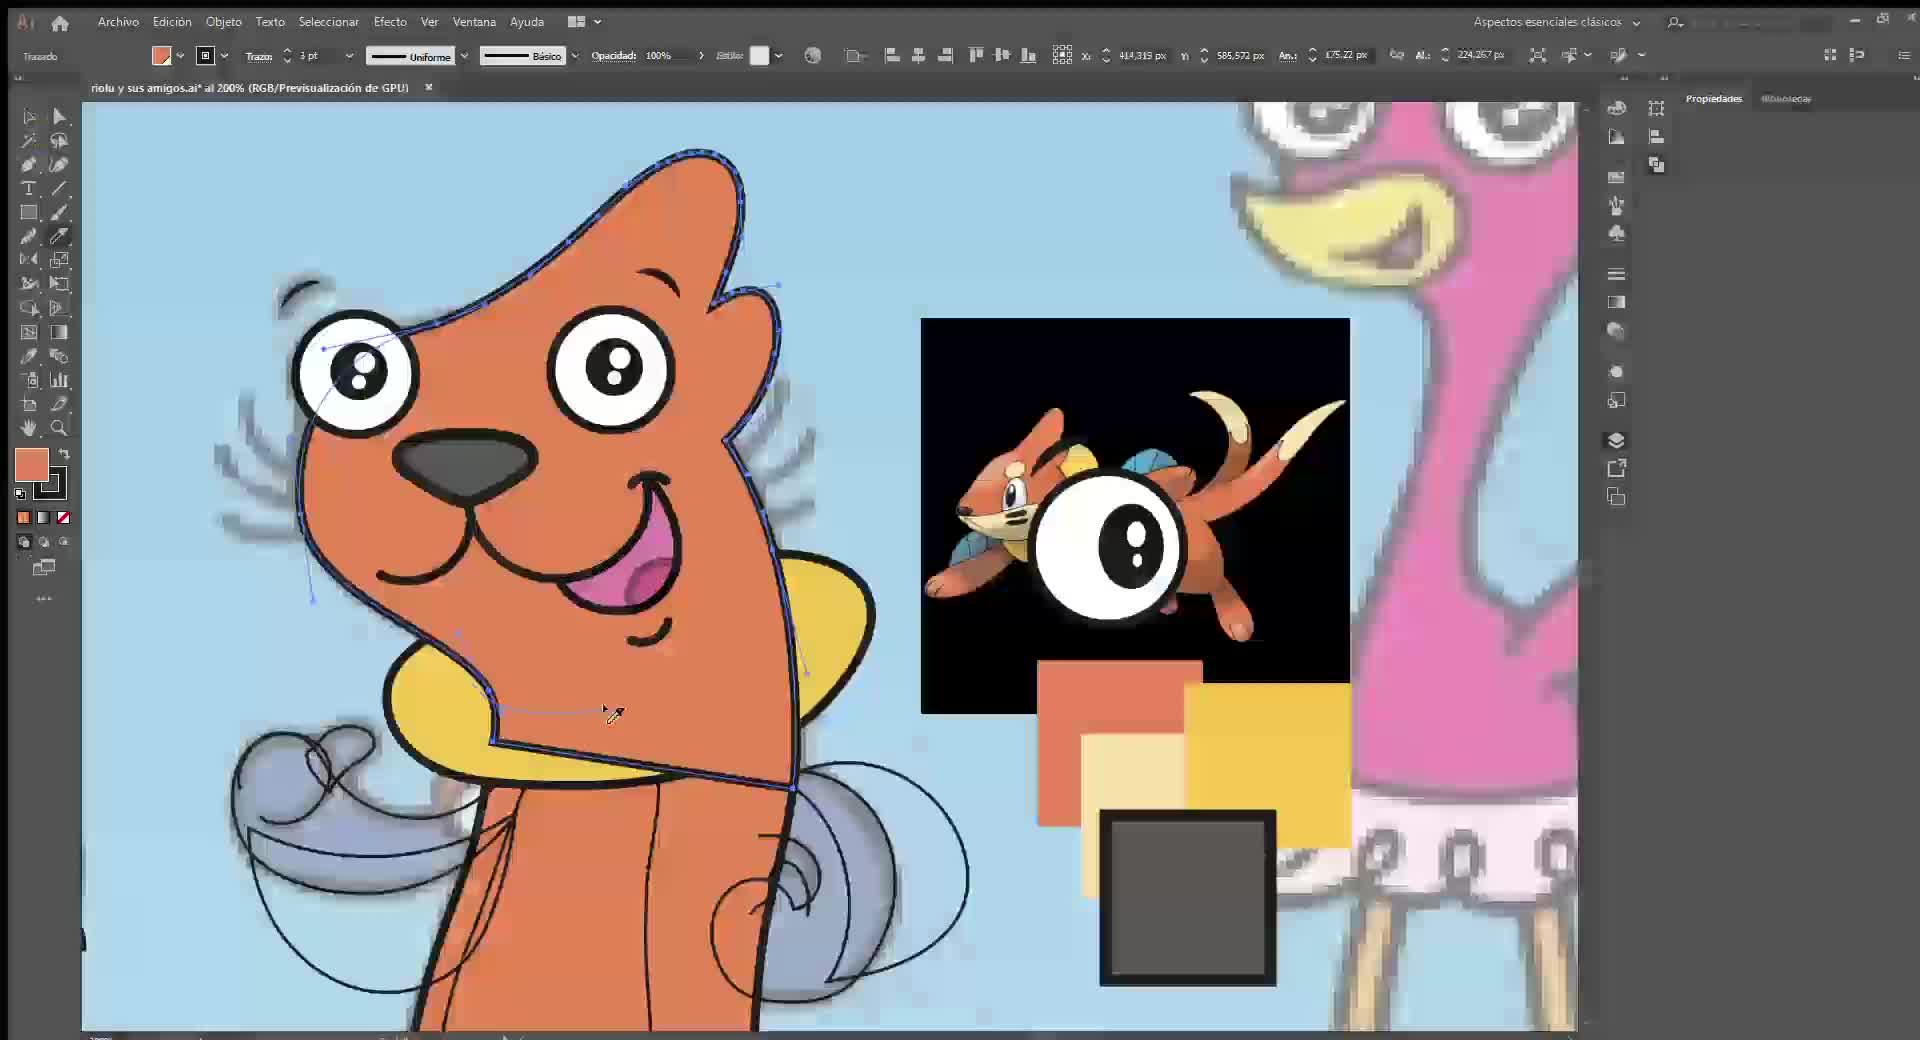Select the Rectangle tool
The height and width of the screenshot is (1040, 1920).
(x=29, y=213)
